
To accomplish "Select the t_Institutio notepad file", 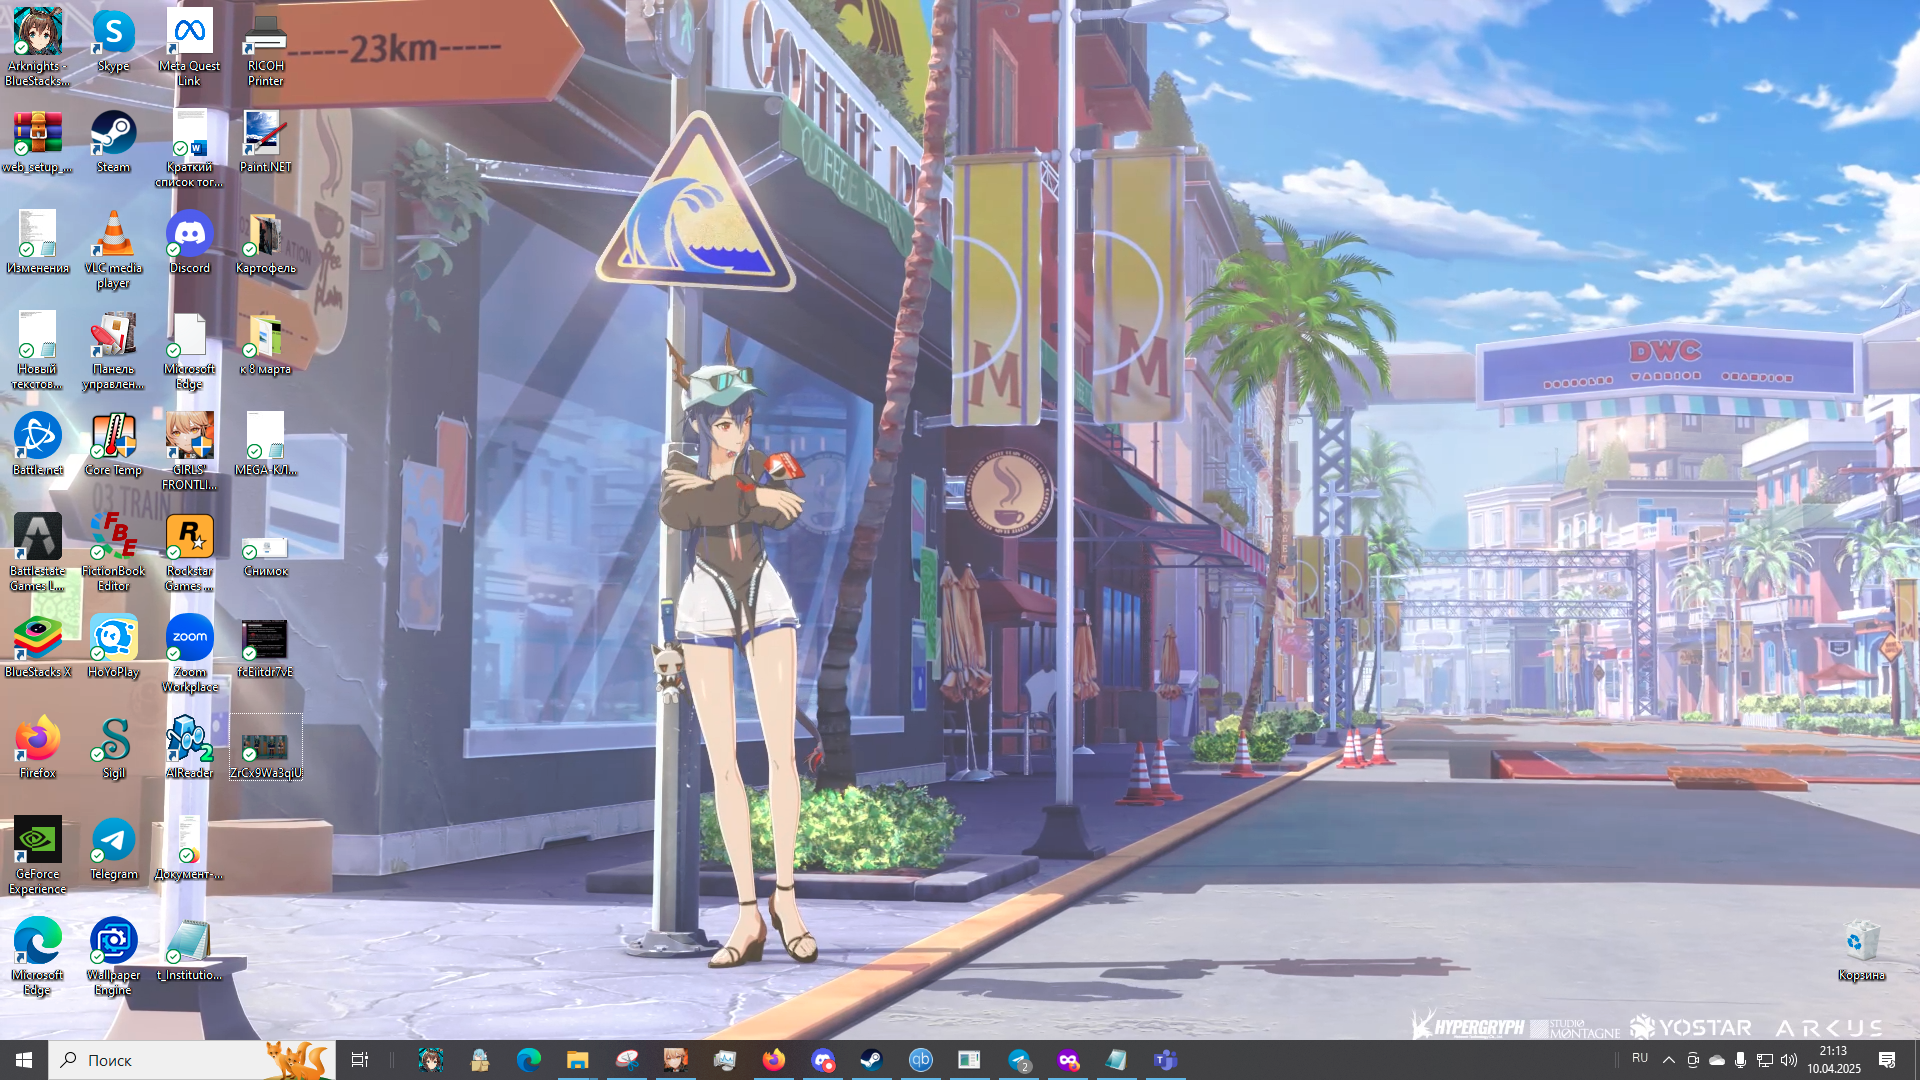I will point(190,949).
